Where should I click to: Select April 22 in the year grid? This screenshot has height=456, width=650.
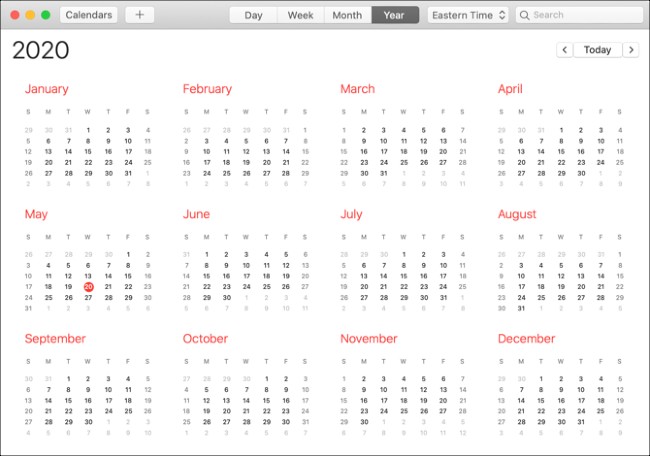561,163
